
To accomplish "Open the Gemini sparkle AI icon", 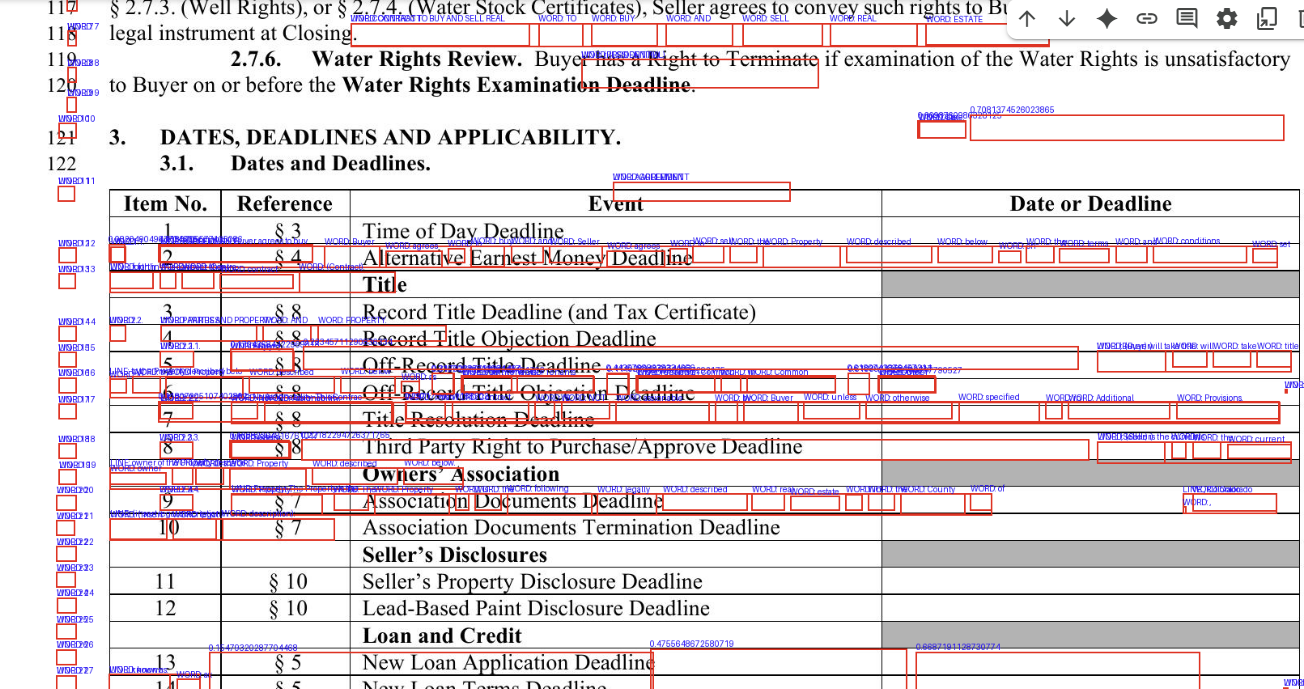I will (1107, 19).
